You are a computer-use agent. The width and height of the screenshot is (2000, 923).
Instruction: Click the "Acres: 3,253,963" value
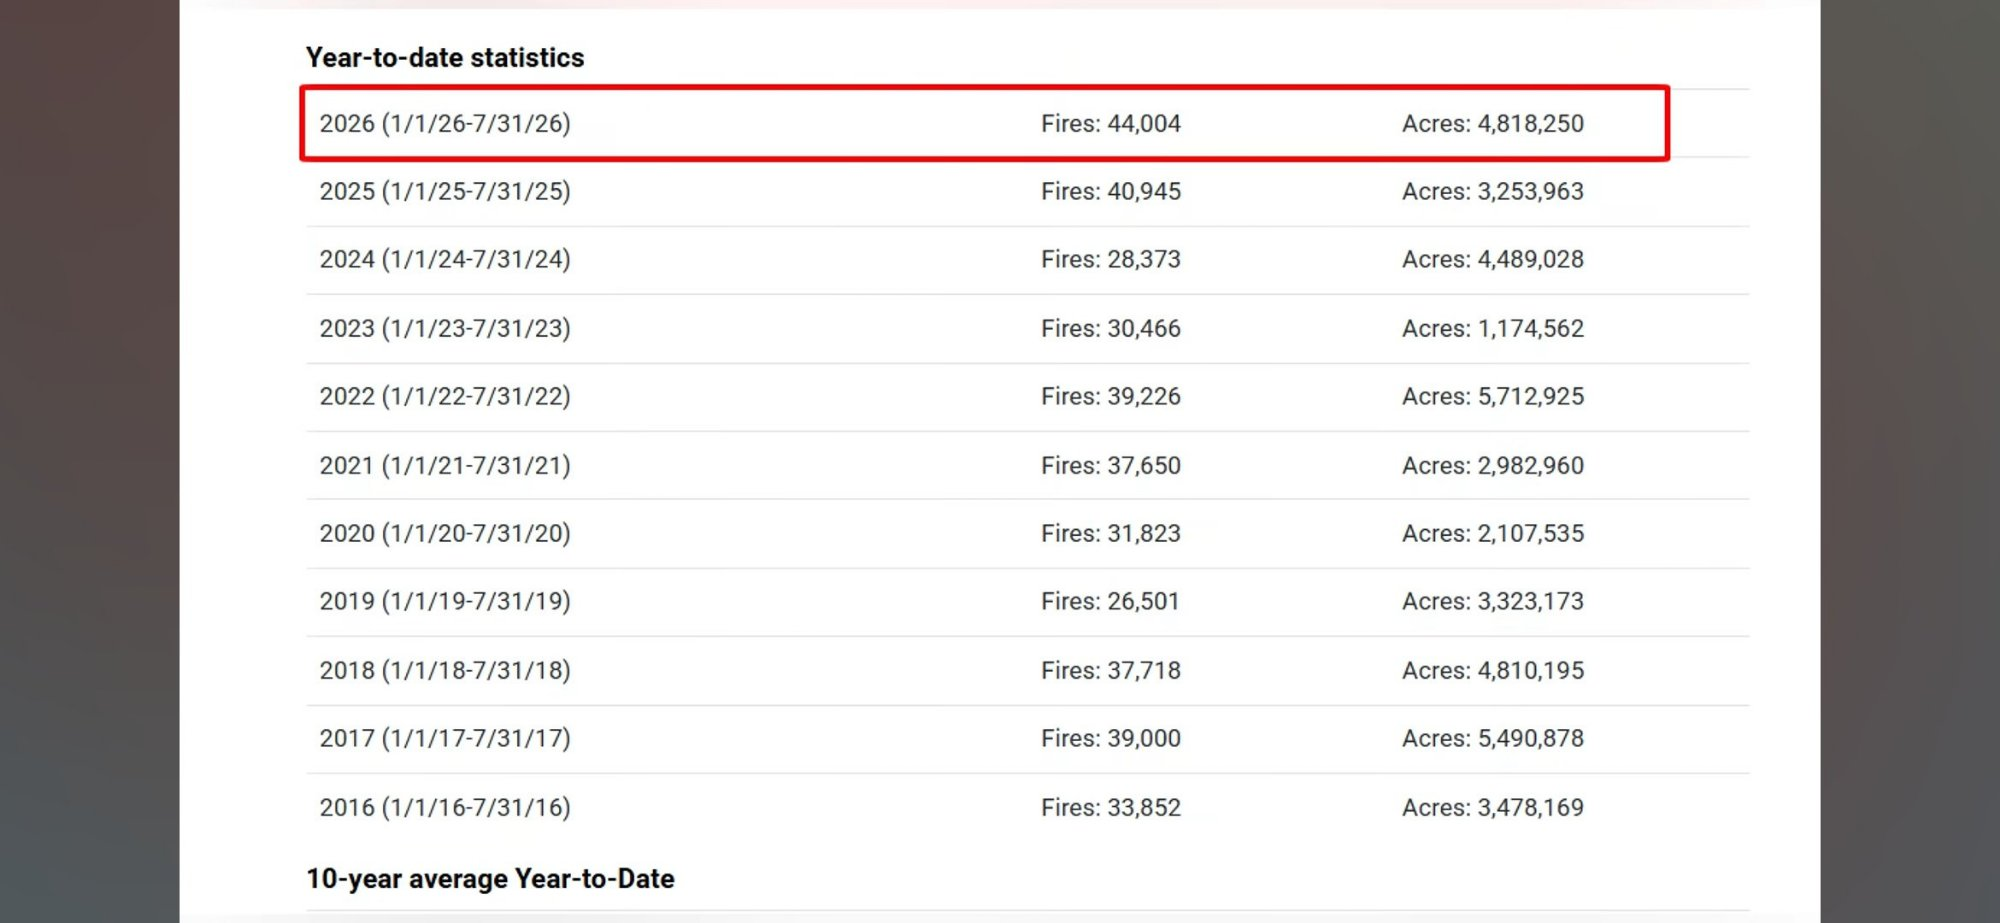pos(1493,191)
